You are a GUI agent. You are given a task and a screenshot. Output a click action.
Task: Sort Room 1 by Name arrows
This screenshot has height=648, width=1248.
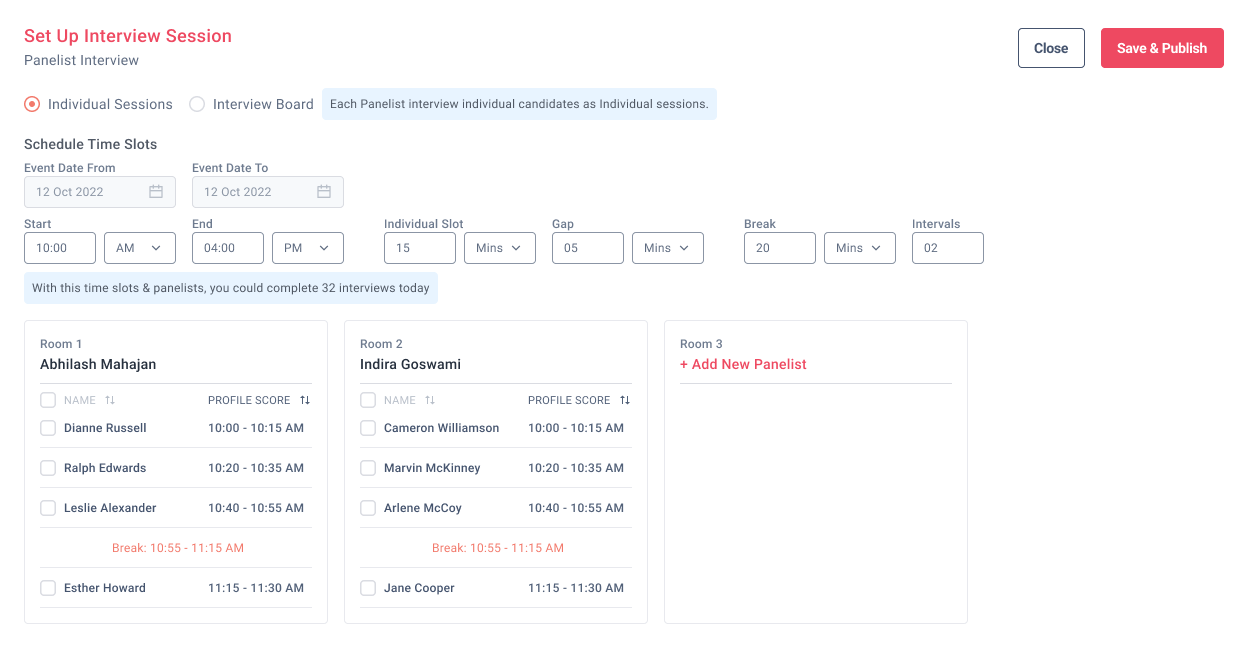click(110, 400)
